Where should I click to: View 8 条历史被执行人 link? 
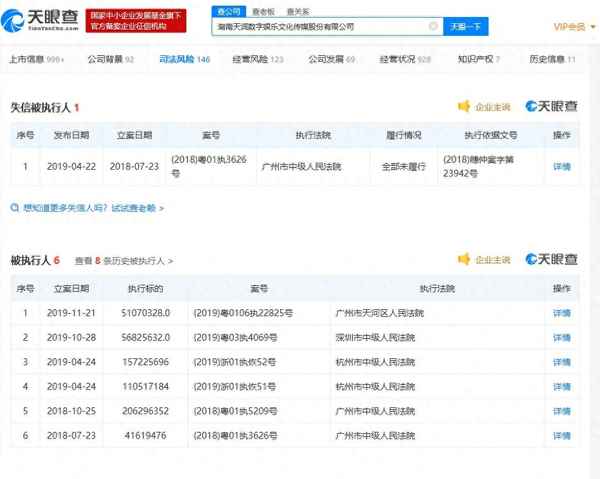pos(124,261)
